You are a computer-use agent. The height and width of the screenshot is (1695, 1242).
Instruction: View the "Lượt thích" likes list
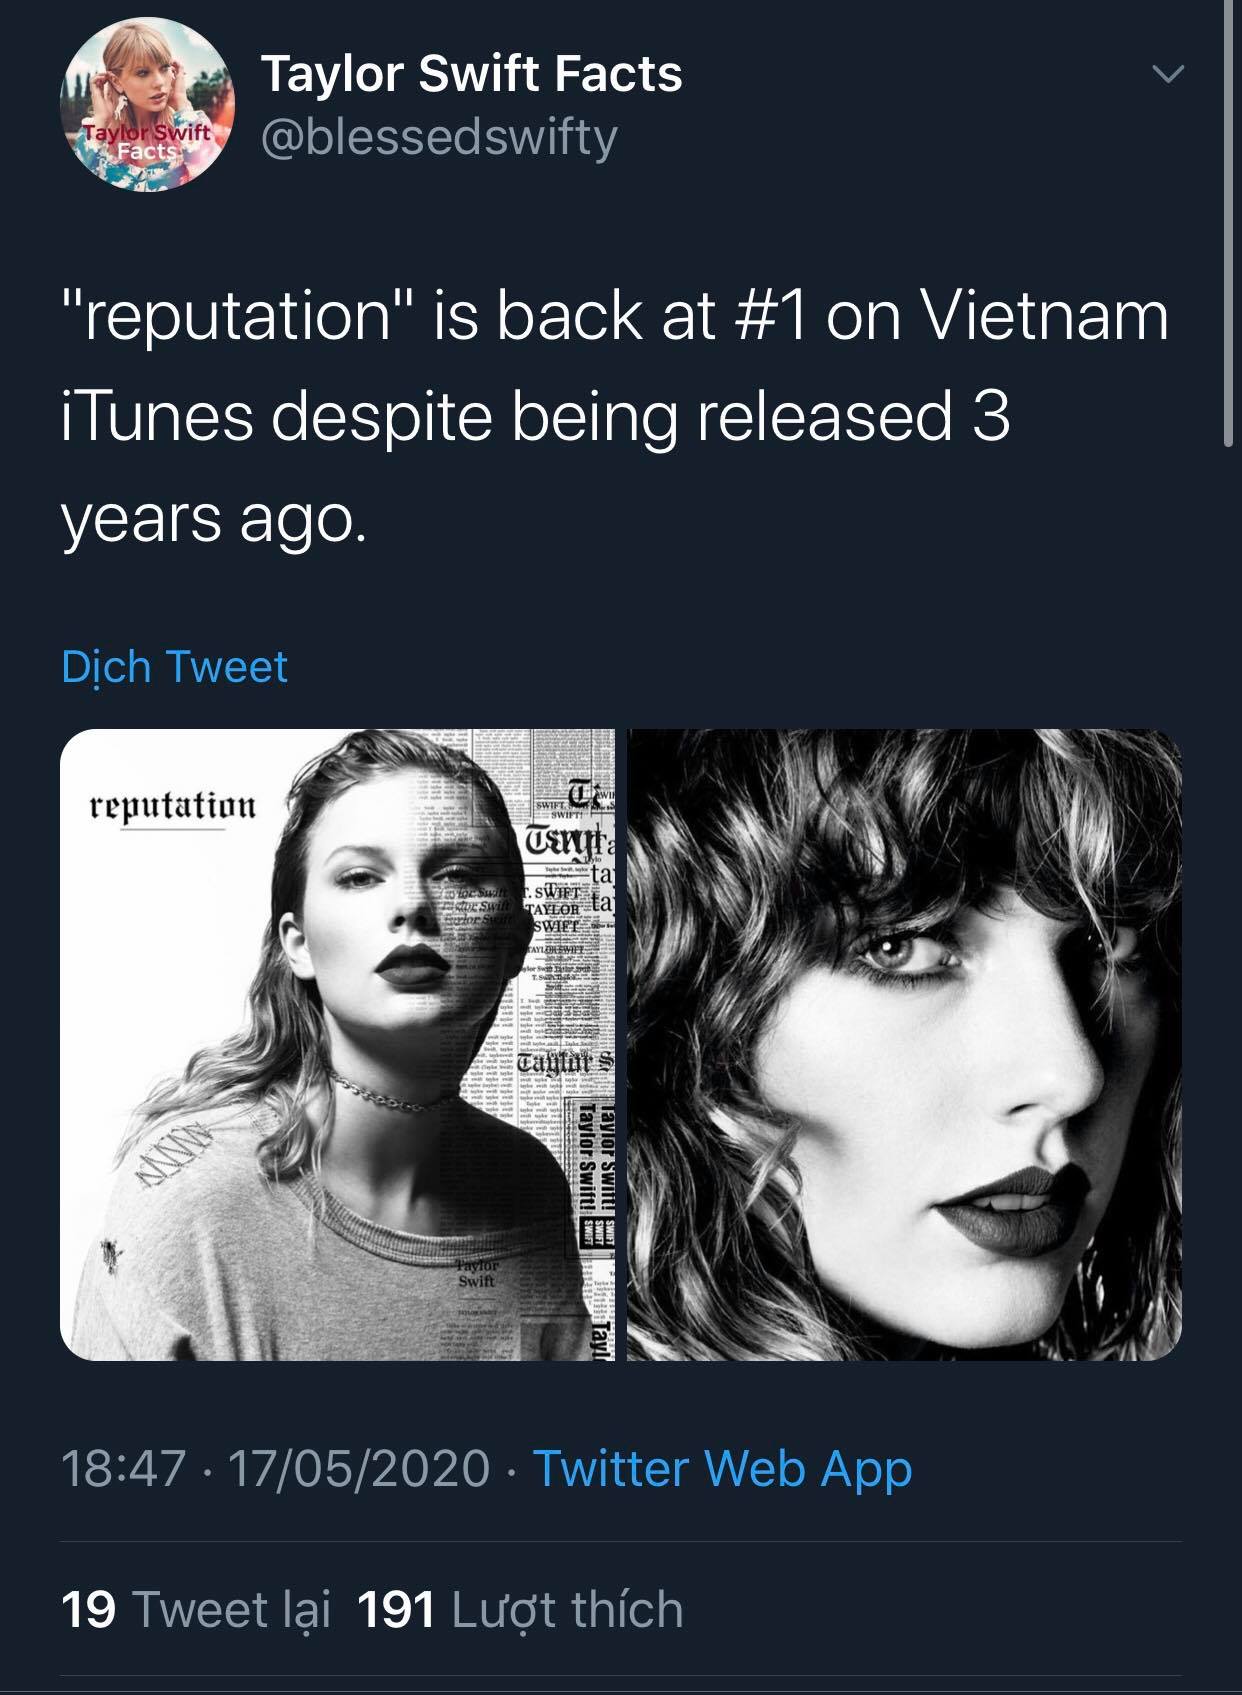567,1610
